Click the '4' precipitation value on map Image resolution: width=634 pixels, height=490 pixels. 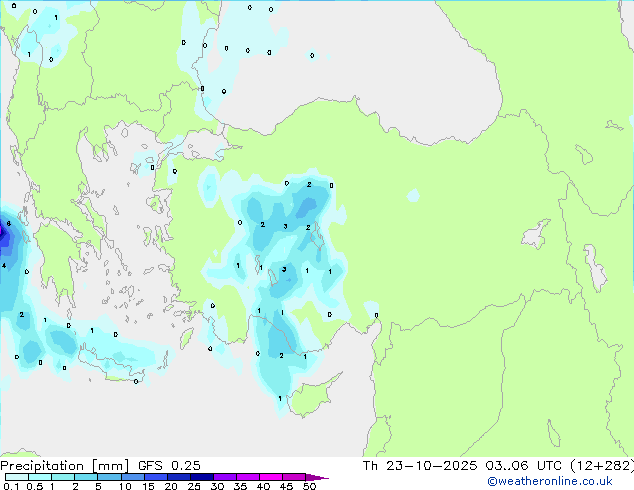point(4,266)
